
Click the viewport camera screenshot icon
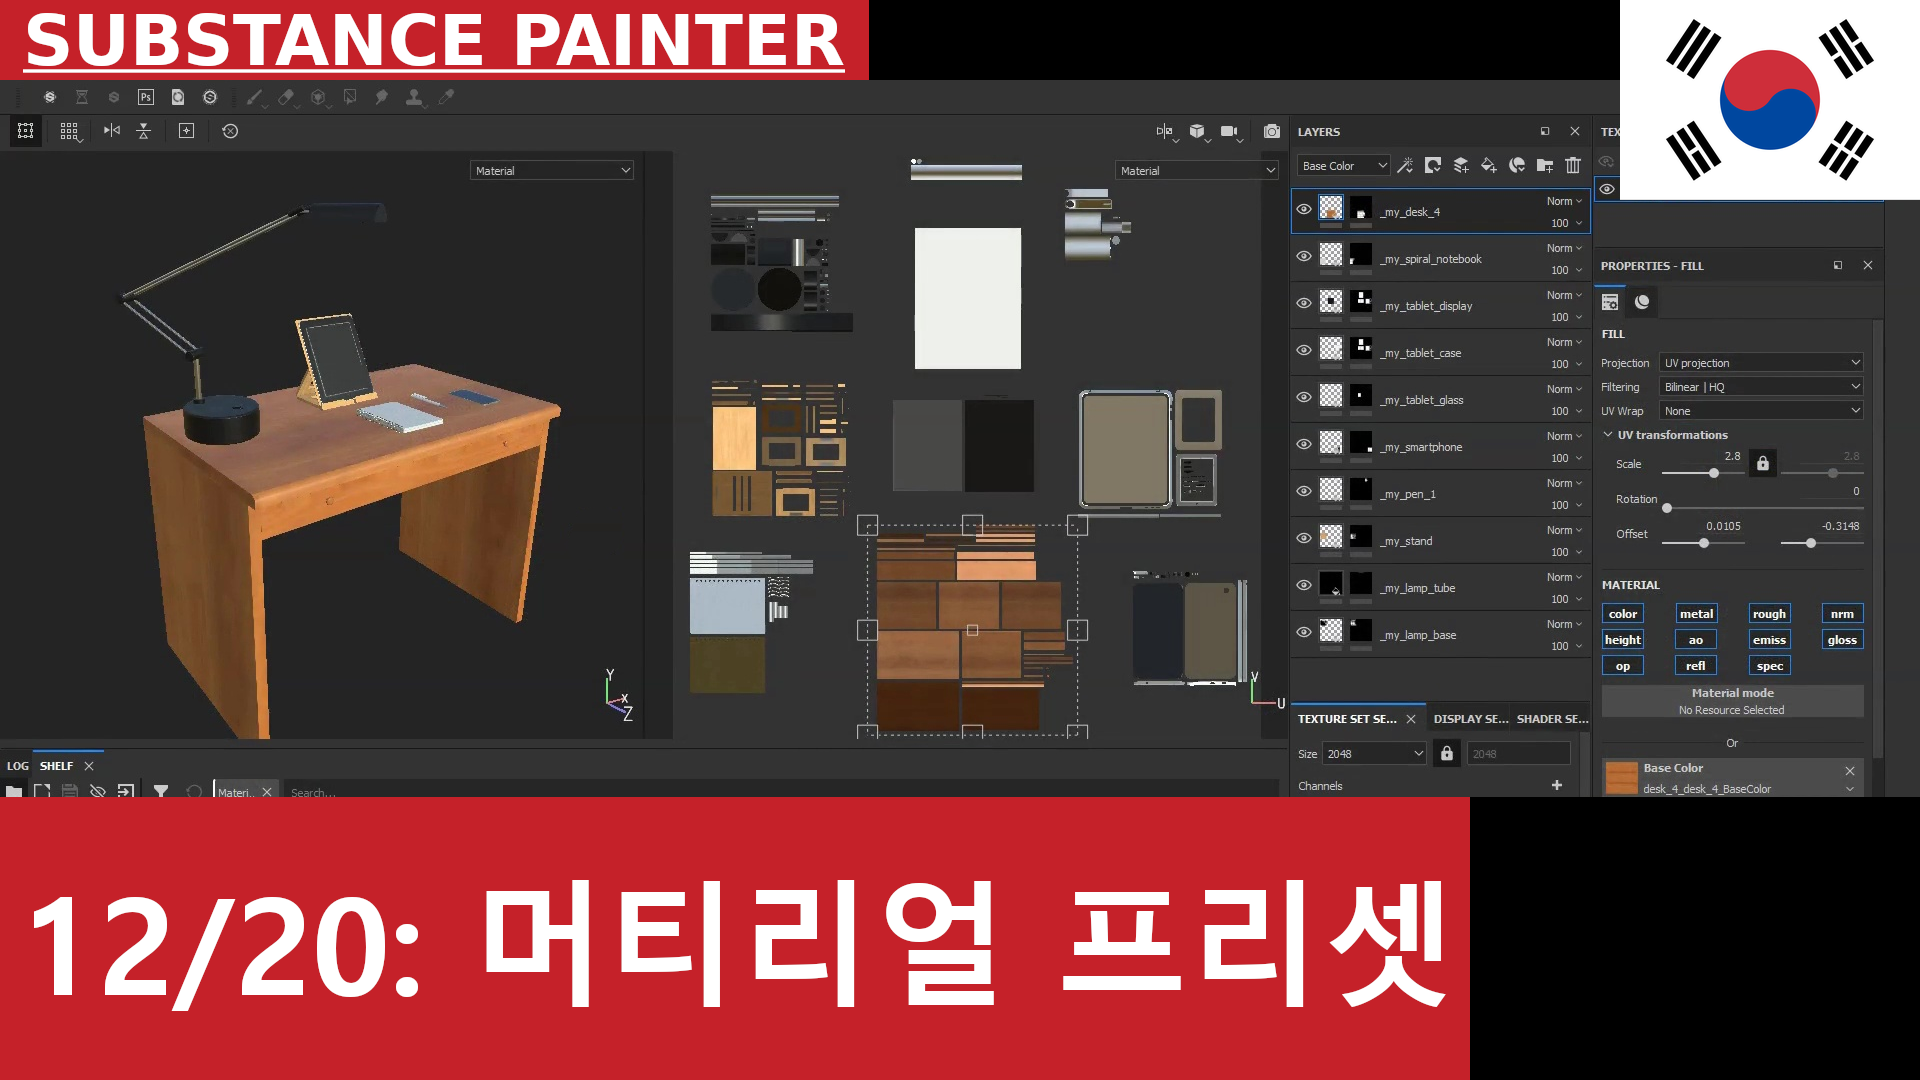tap(1272, 131)
